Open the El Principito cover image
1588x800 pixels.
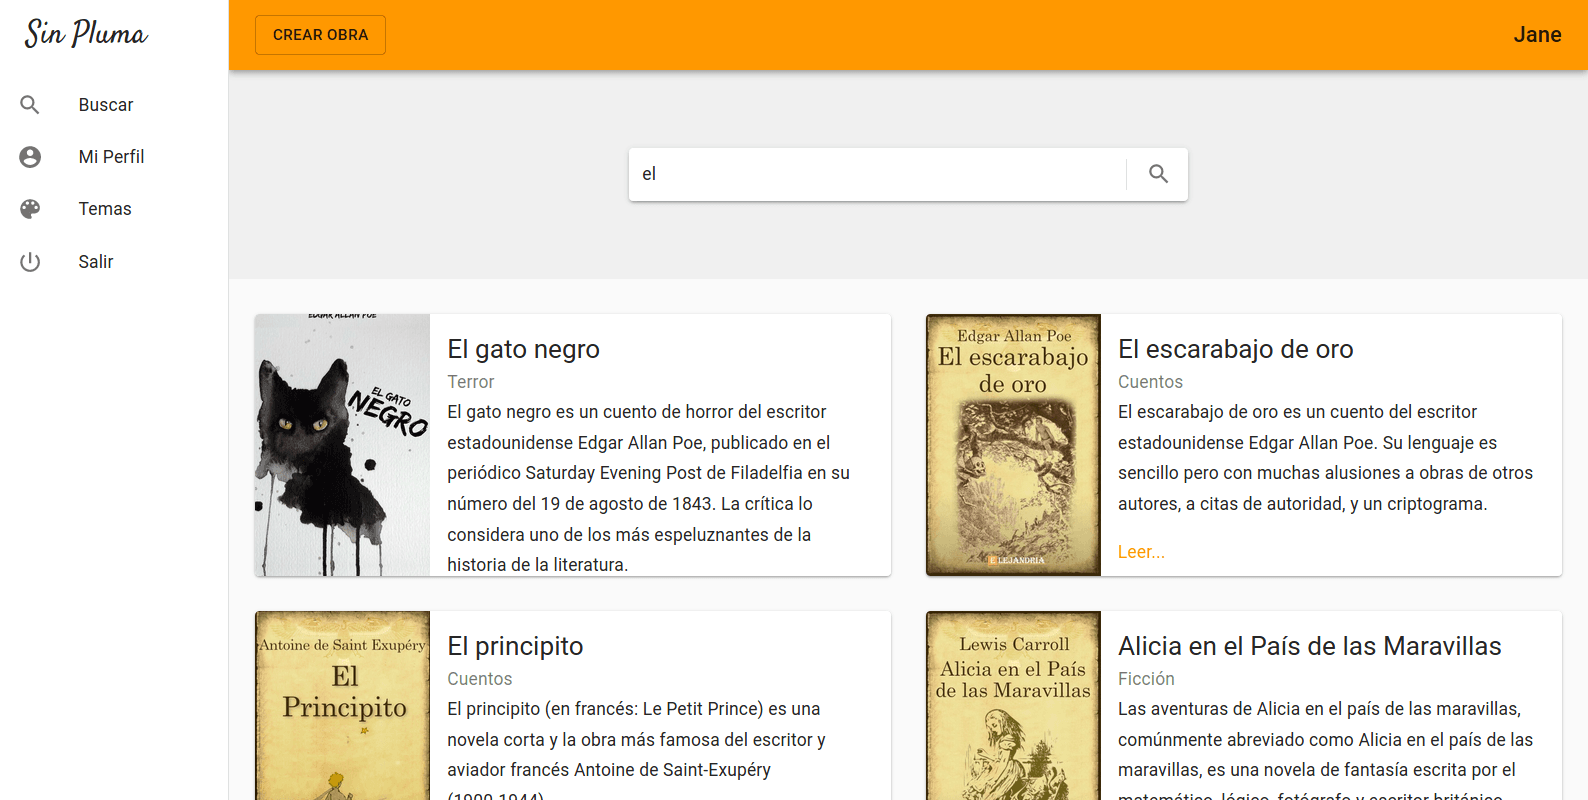[x=342, y=706]
